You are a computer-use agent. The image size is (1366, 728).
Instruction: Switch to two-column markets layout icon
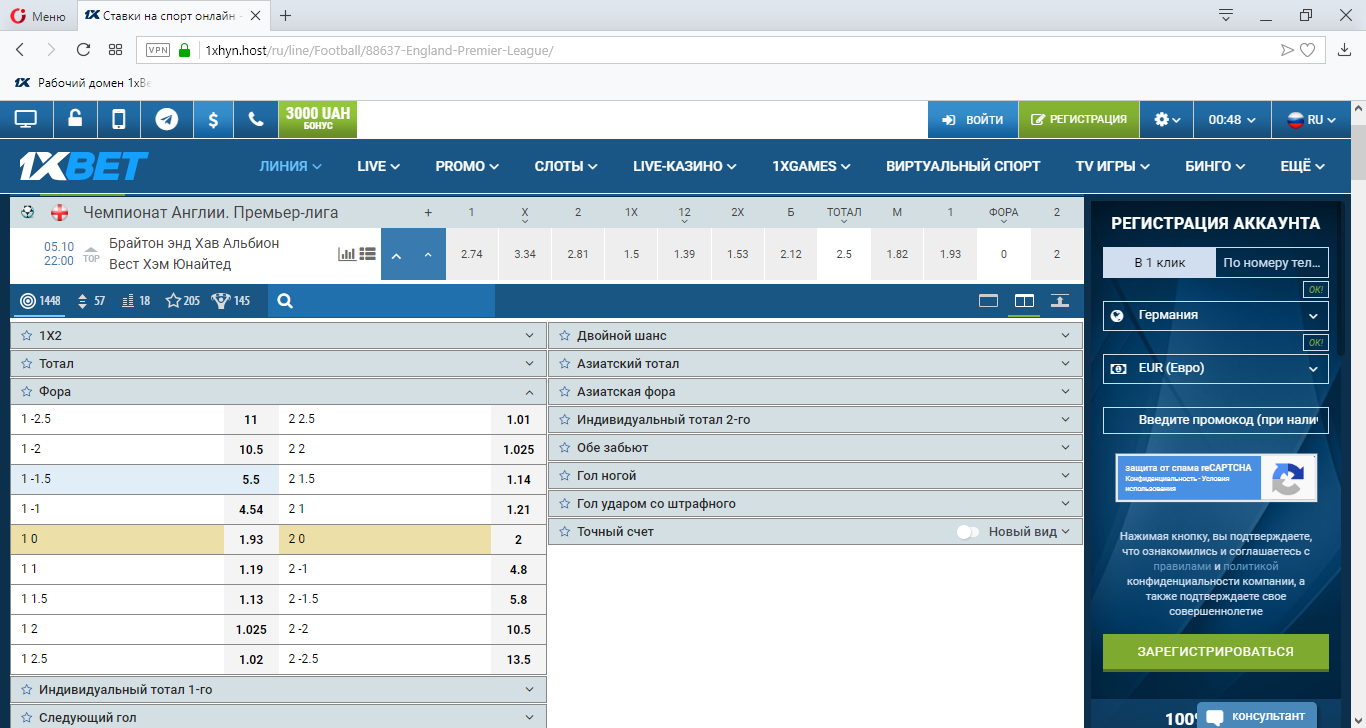(1024, 300)
